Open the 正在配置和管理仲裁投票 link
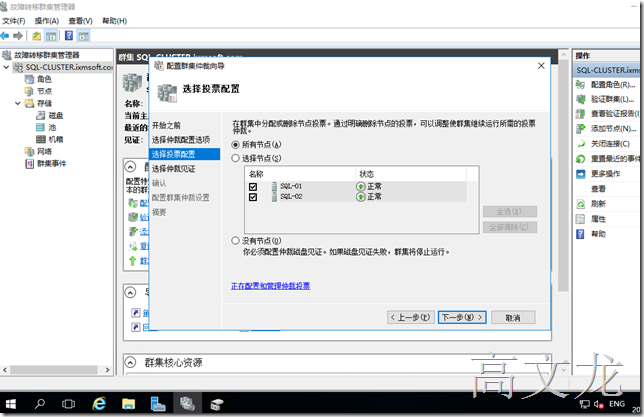 [270, 286]
